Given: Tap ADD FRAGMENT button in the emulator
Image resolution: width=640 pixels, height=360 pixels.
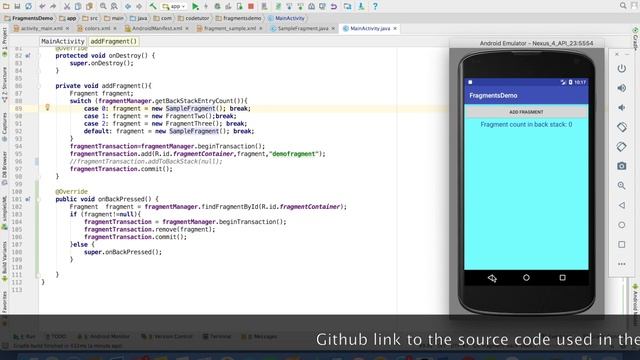Looking at the screenshot, I should click(526, 111).
